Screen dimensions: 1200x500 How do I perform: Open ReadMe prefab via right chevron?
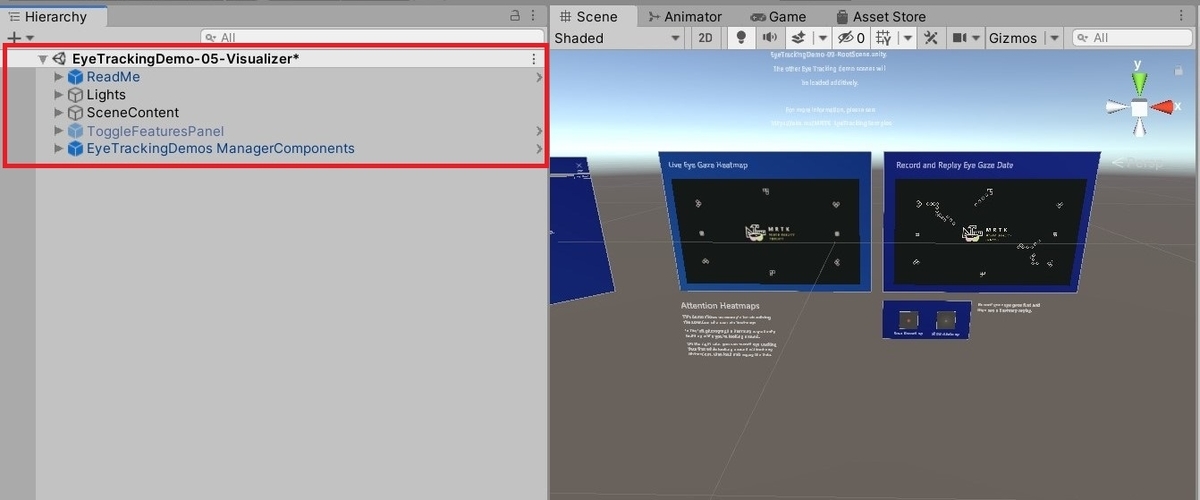(x=539, y=77)
